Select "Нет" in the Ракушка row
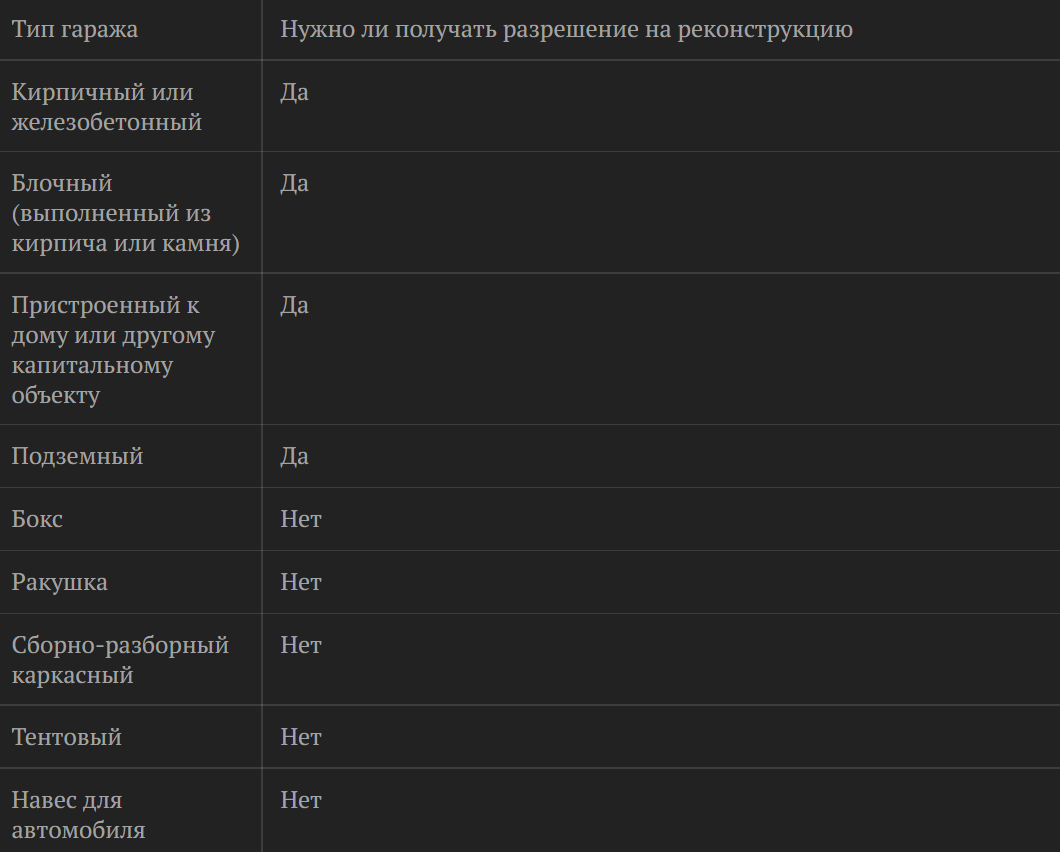This screenshot has width=1060, height=852. [x=301, y=582]
